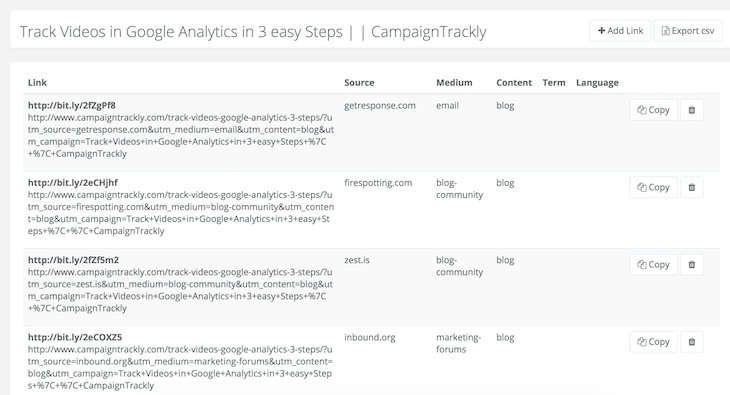Viewport: 730px width, 395px height.
Task: Select blog content cell in firespotting.com row
Action: click(505, 183)
